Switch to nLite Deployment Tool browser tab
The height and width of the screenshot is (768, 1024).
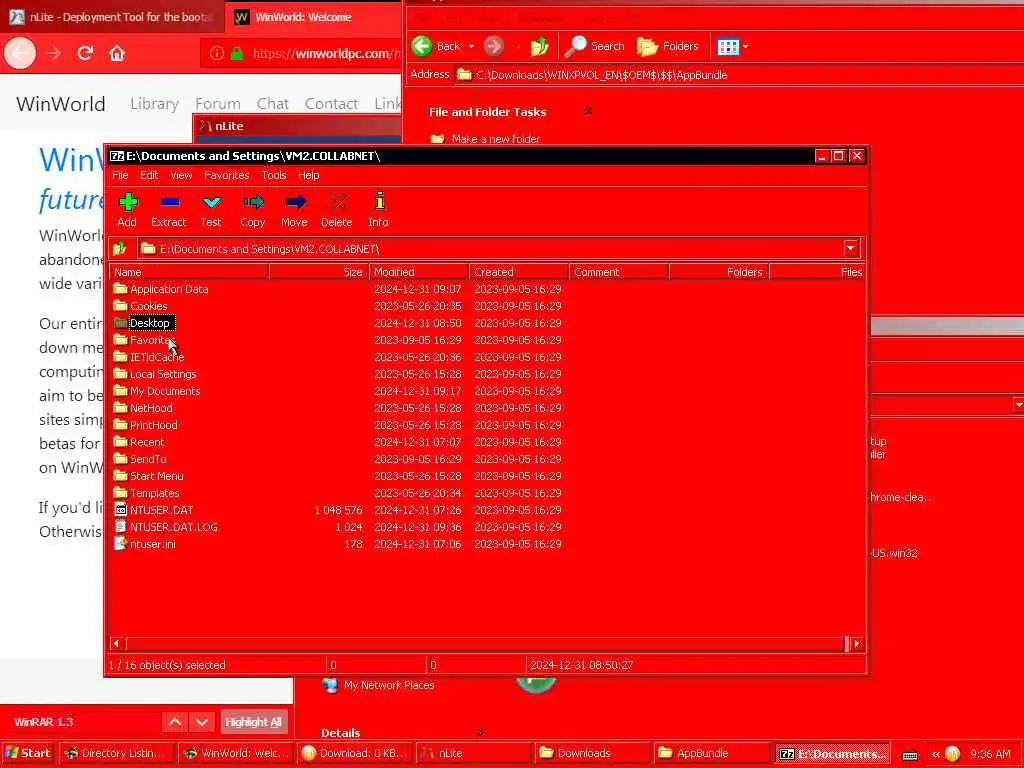112,17
